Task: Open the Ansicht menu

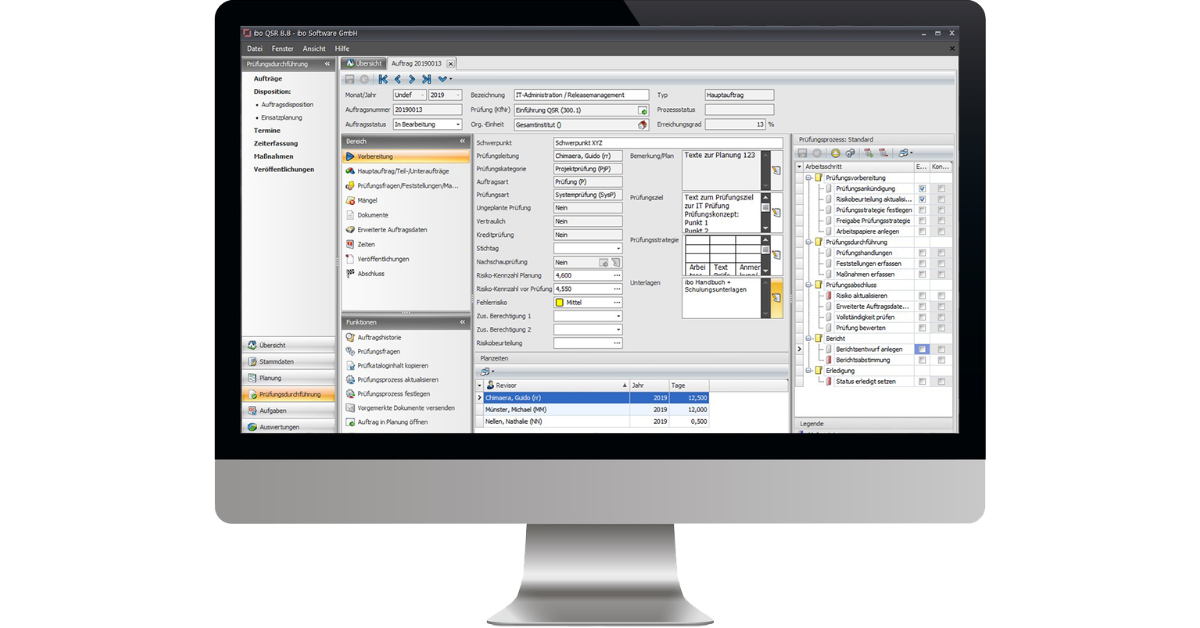Action: [x=314, y=49]
